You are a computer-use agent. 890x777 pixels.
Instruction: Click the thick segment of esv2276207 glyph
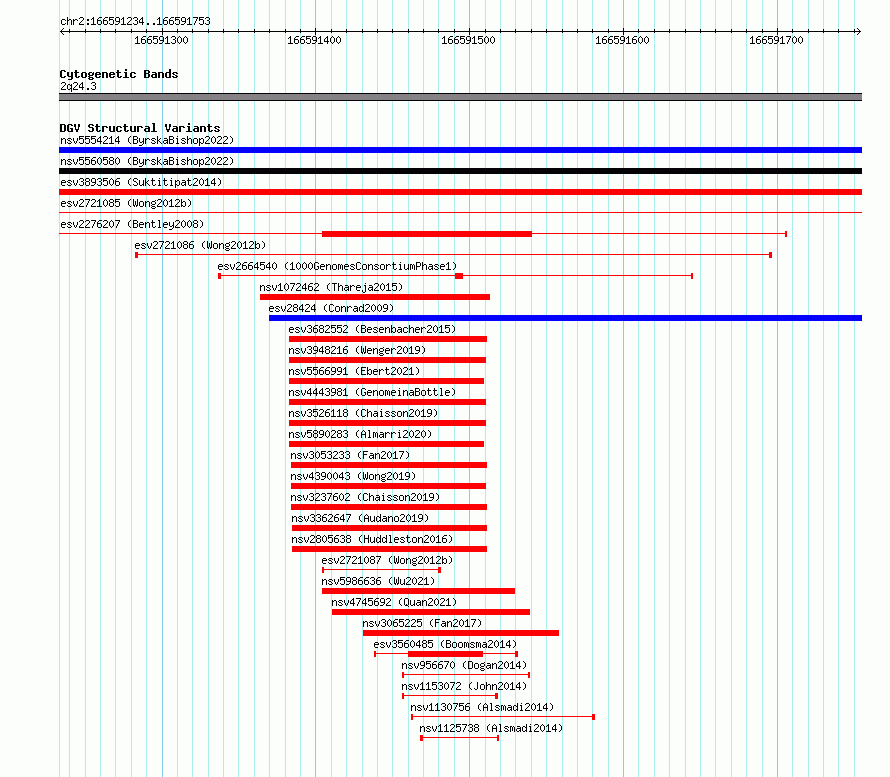(x=427, y=234)
